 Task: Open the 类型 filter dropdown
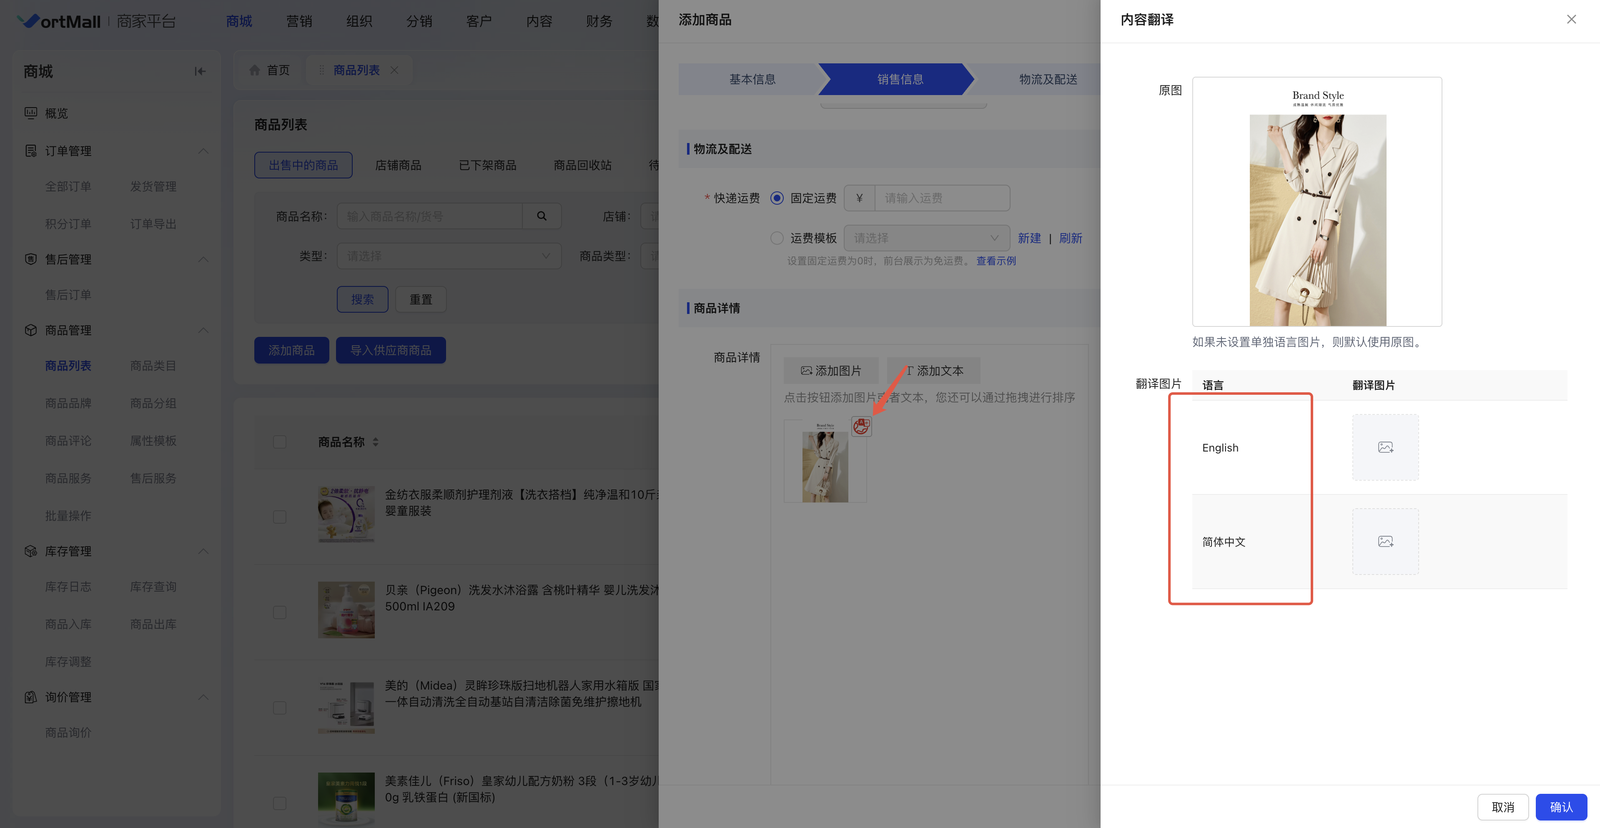[448, 256]
